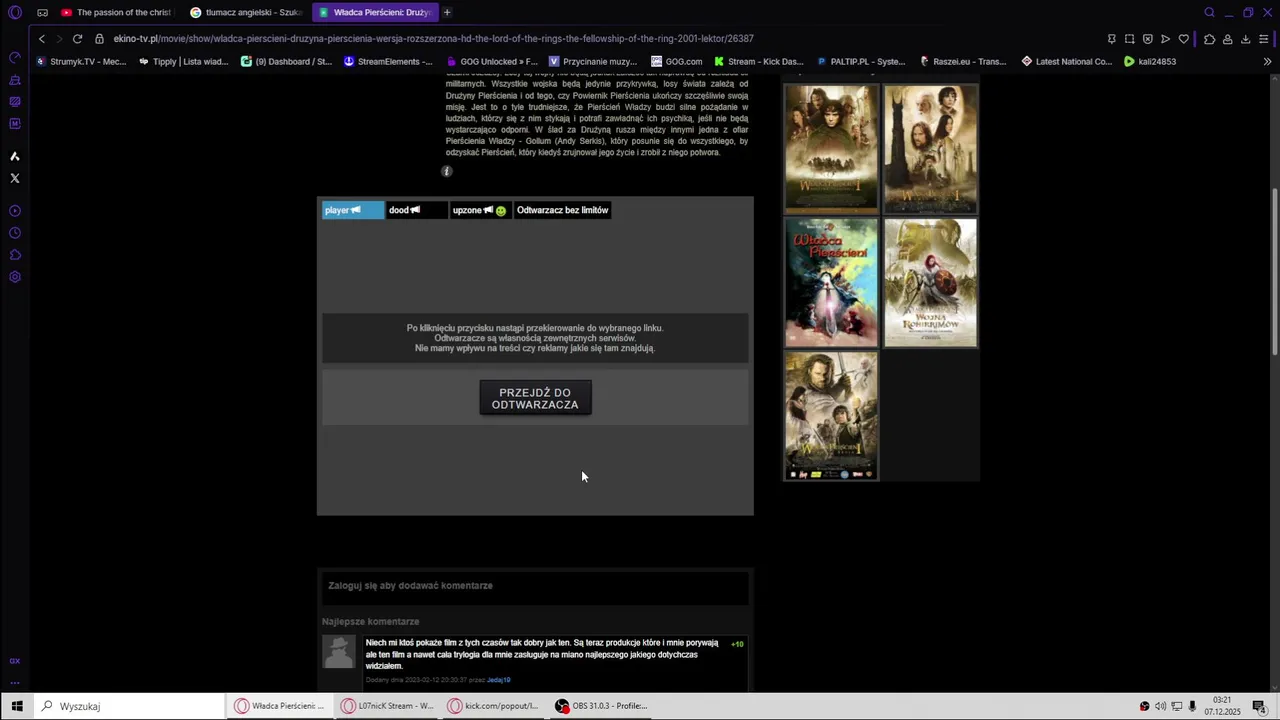Select the 'player' source tab
Viewport: 1280px width, 720px height.
pos(353,210)
